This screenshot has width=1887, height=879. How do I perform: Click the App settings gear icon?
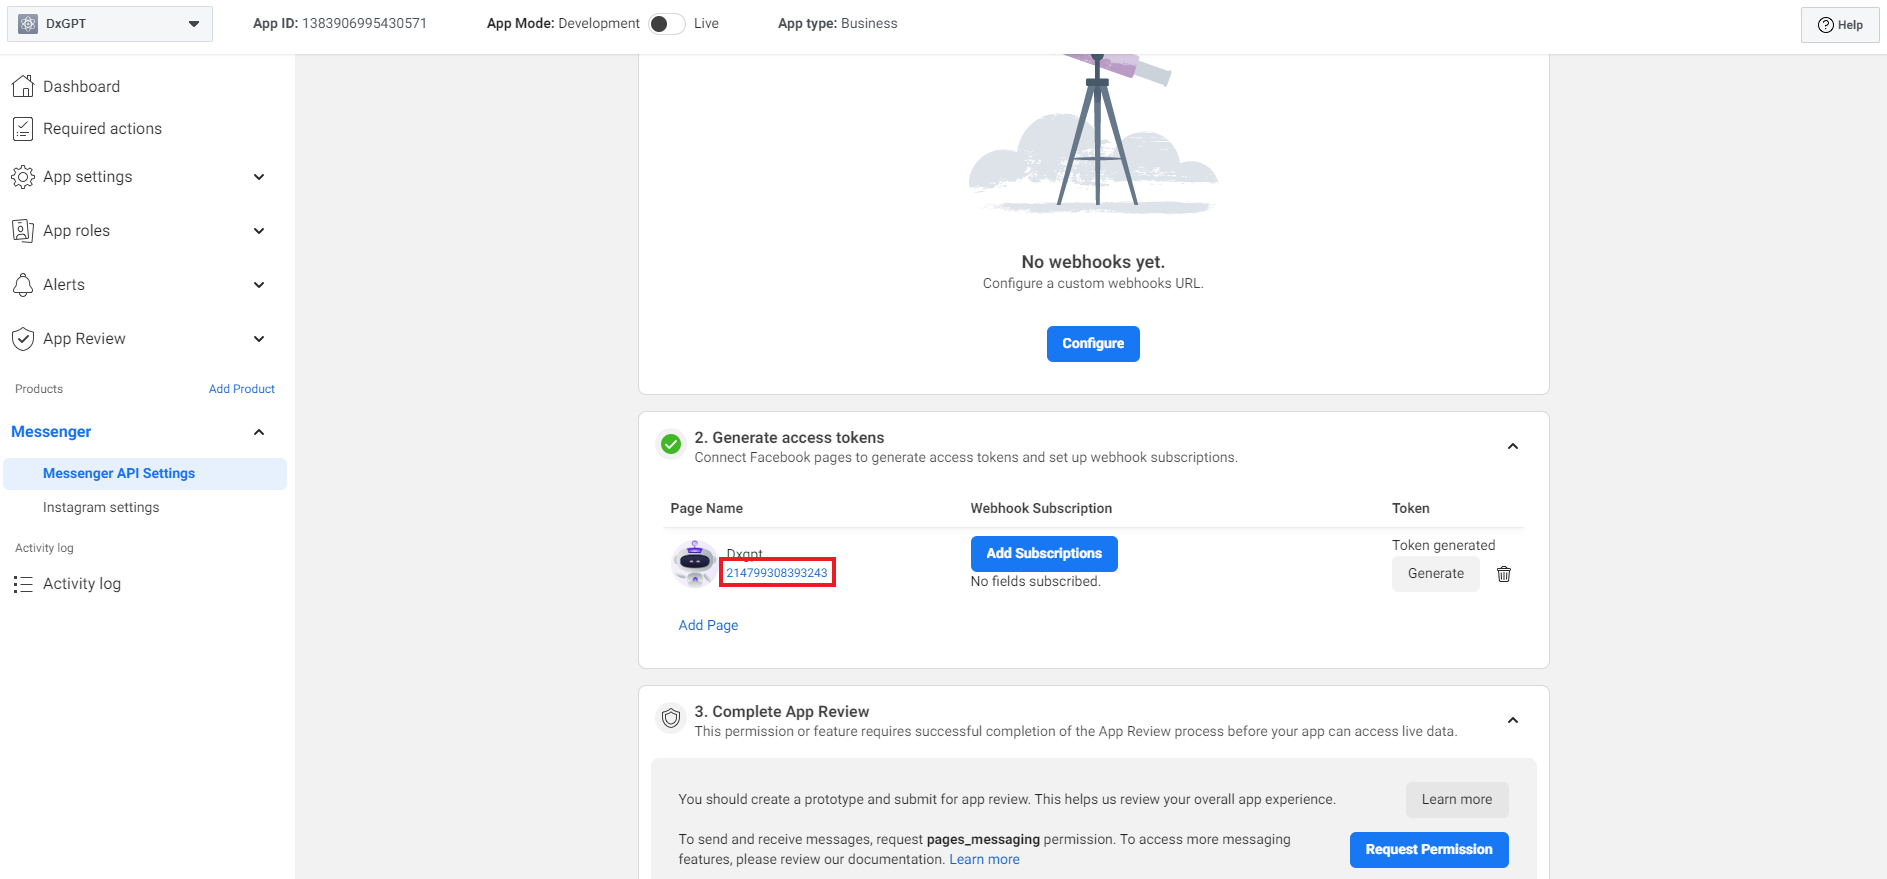tap(23, 177)
